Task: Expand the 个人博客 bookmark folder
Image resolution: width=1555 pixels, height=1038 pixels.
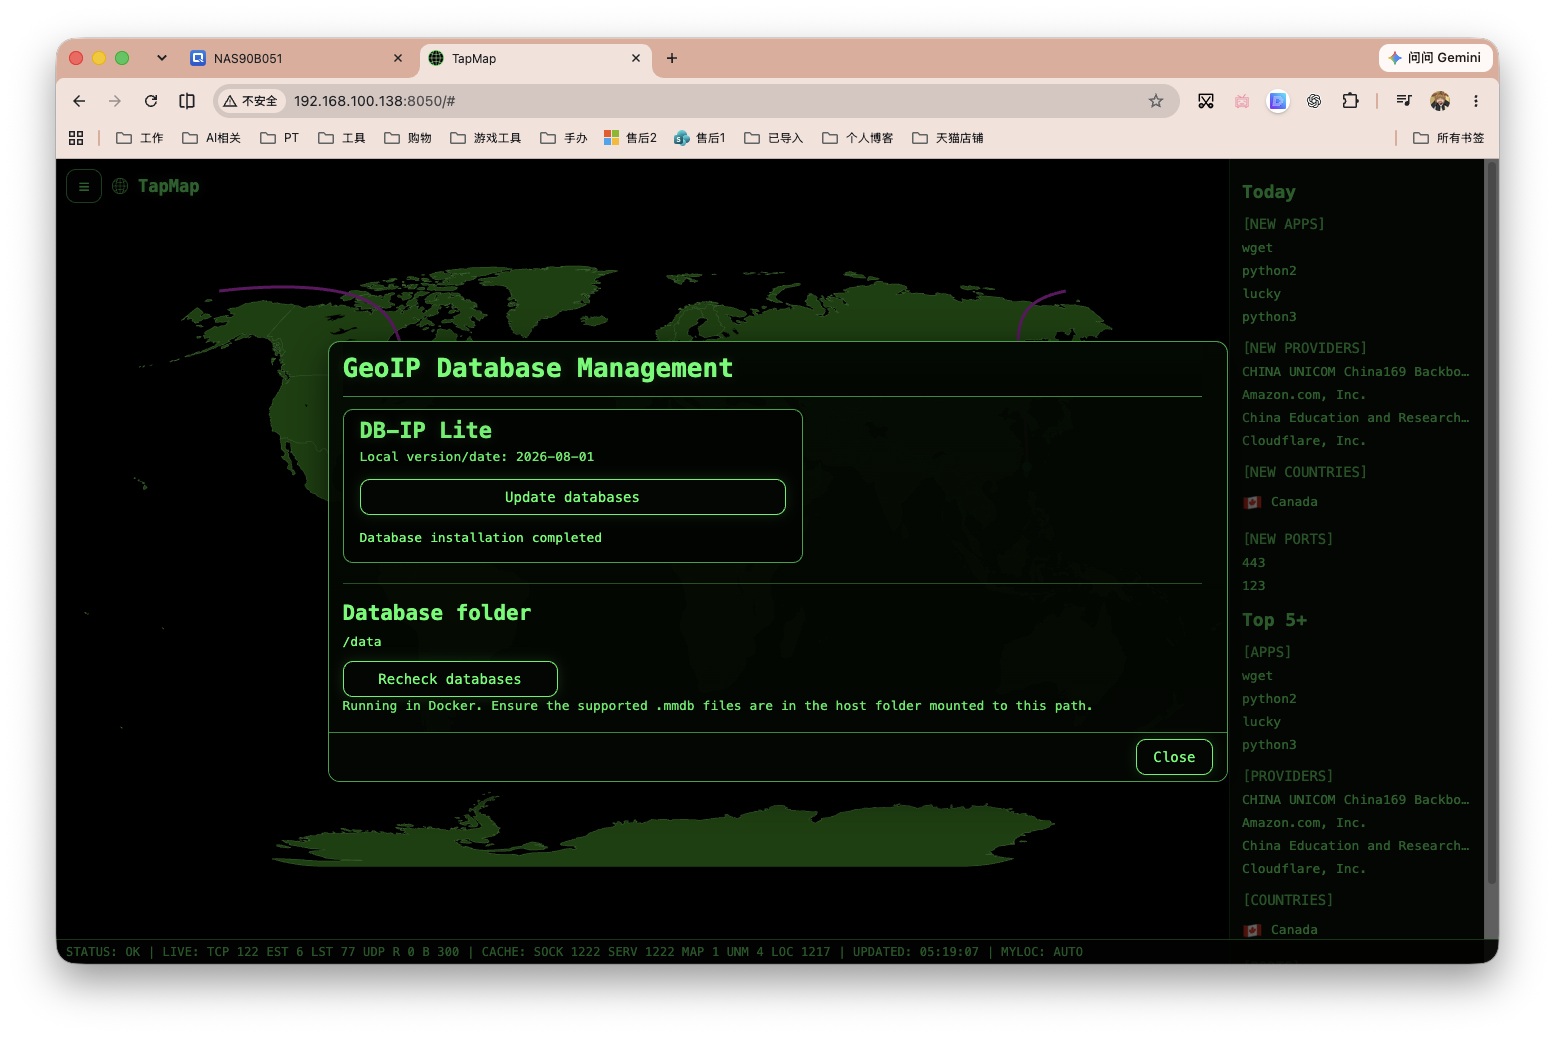Action: click(x=858, y=138)
